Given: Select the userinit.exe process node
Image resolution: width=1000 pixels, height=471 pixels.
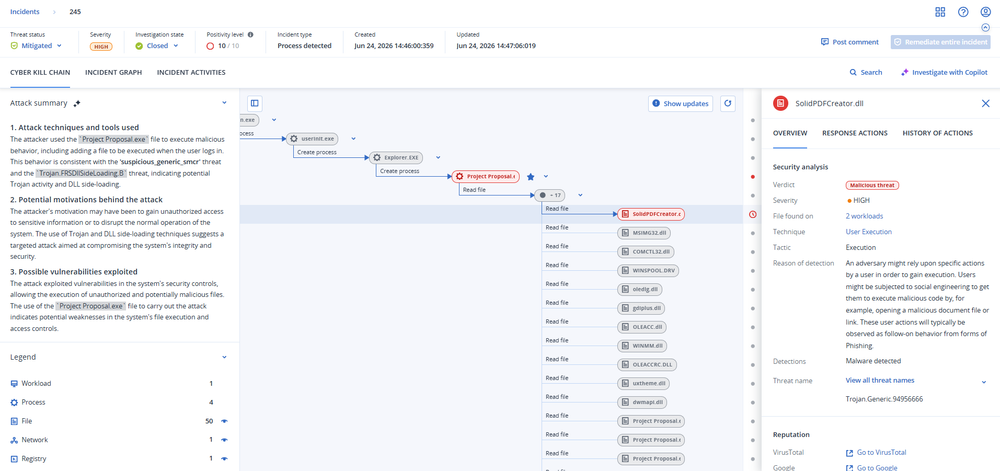Looking at the screenshot, I should (x=313, y=138).
